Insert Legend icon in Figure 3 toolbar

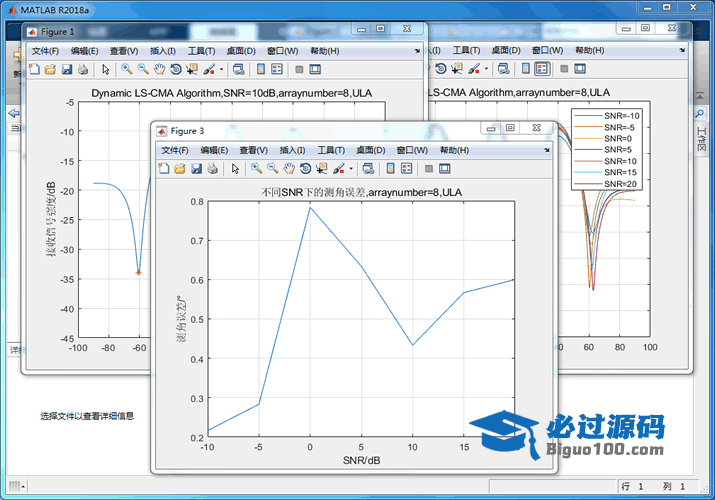[406, 169]
